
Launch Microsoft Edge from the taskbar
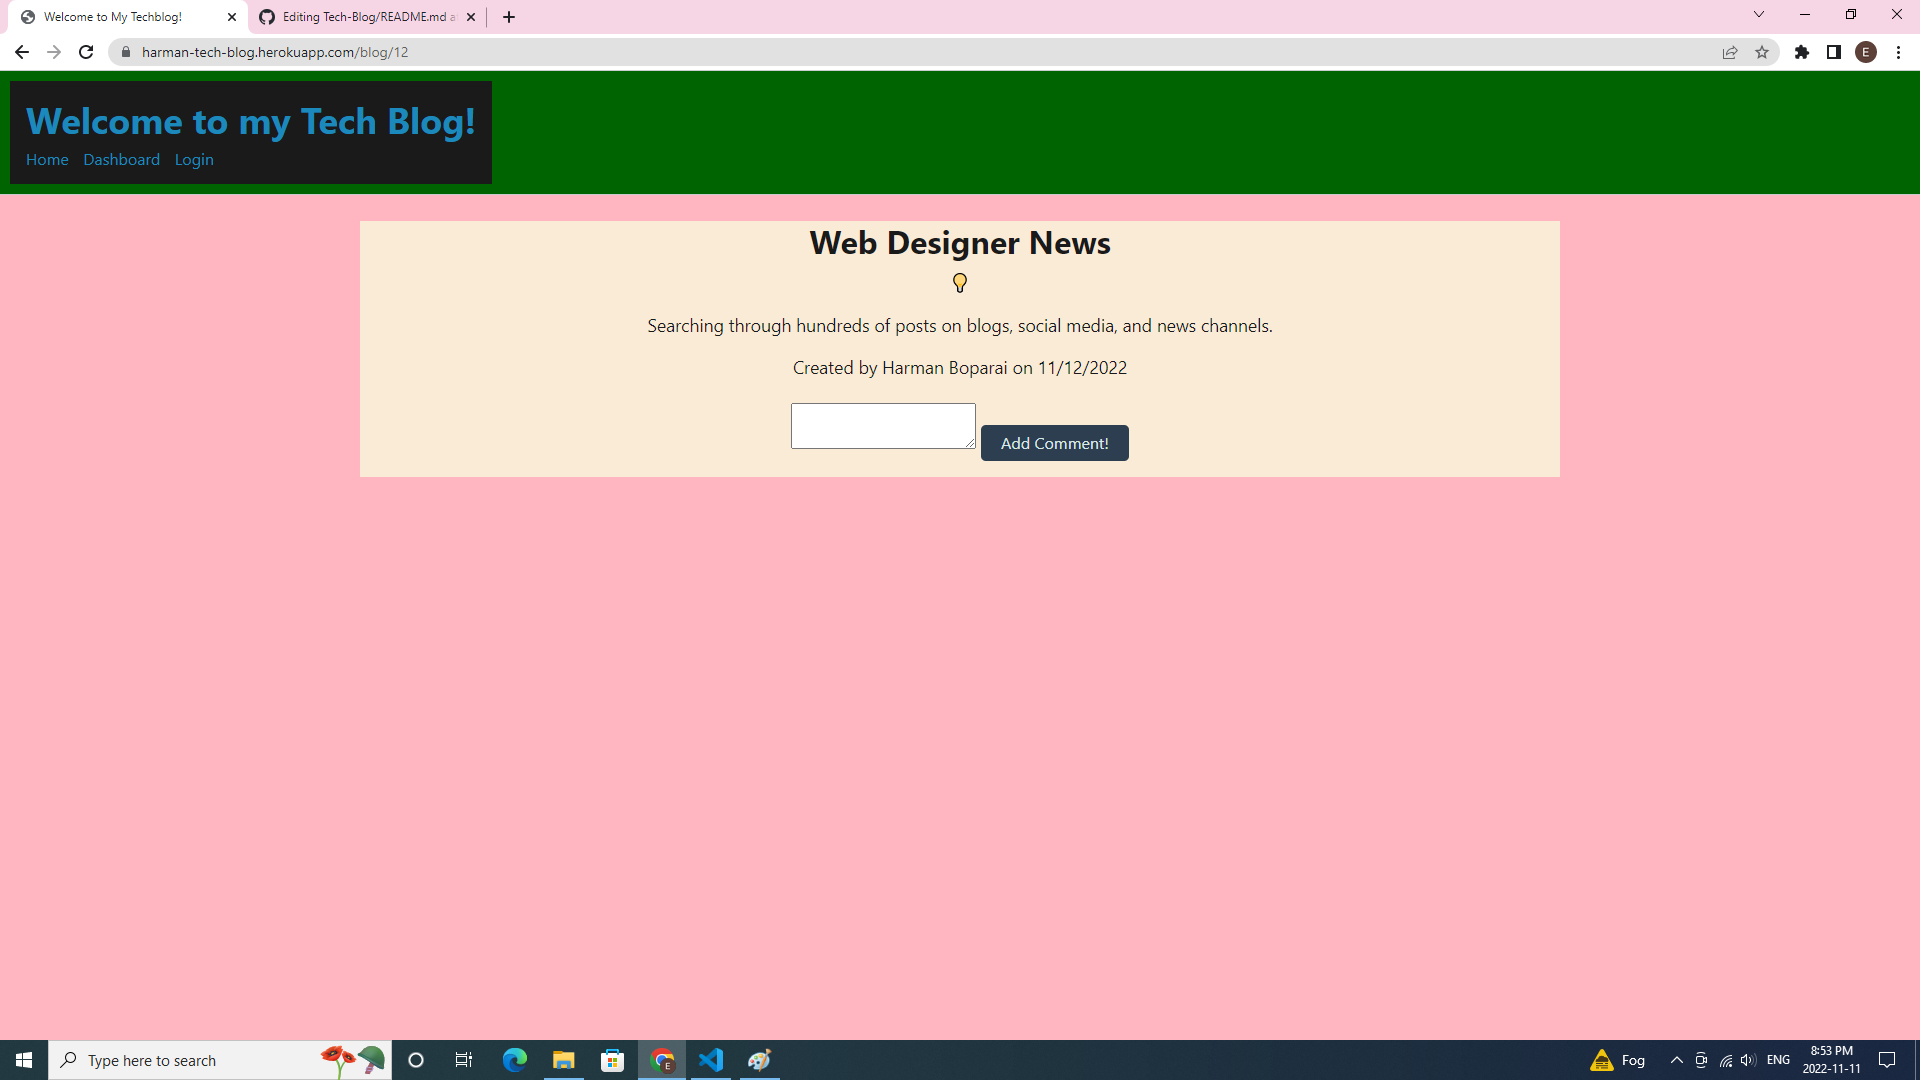pyautogui.click(x=514, y=1060)
